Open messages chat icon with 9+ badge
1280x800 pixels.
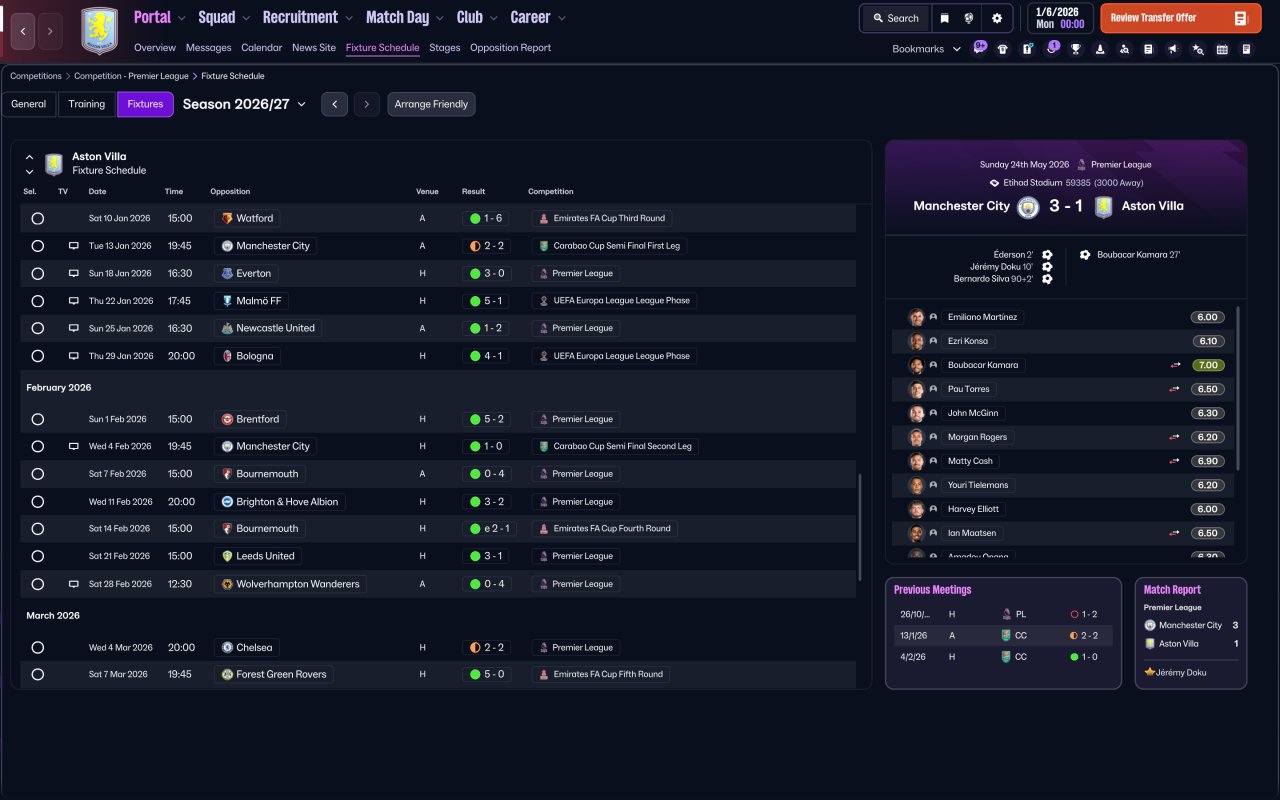pyautogui.click(x=979, y=48)
